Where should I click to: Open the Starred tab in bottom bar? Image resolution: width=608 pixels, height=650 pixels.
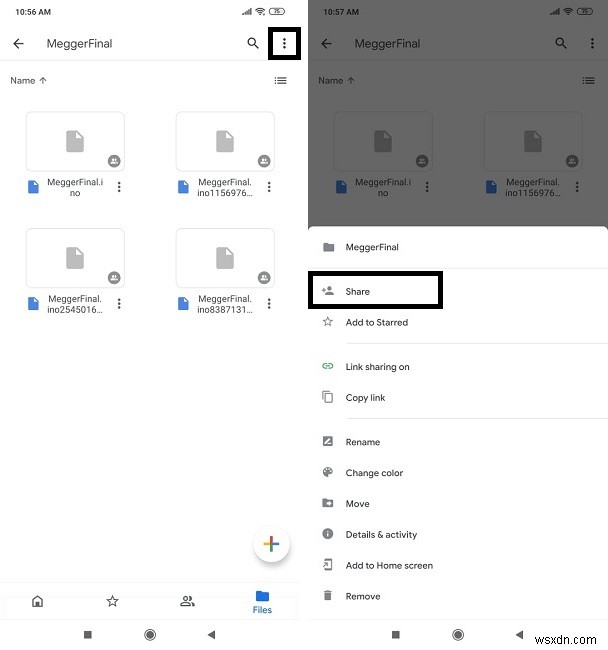pyautogui.click(x=112, y=601)
